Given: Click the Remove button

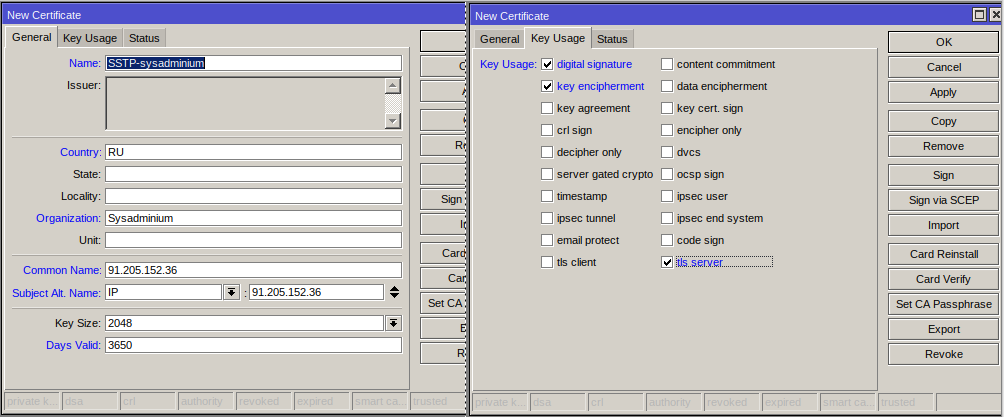Looking at the screenshot, I should coord(943,146).
